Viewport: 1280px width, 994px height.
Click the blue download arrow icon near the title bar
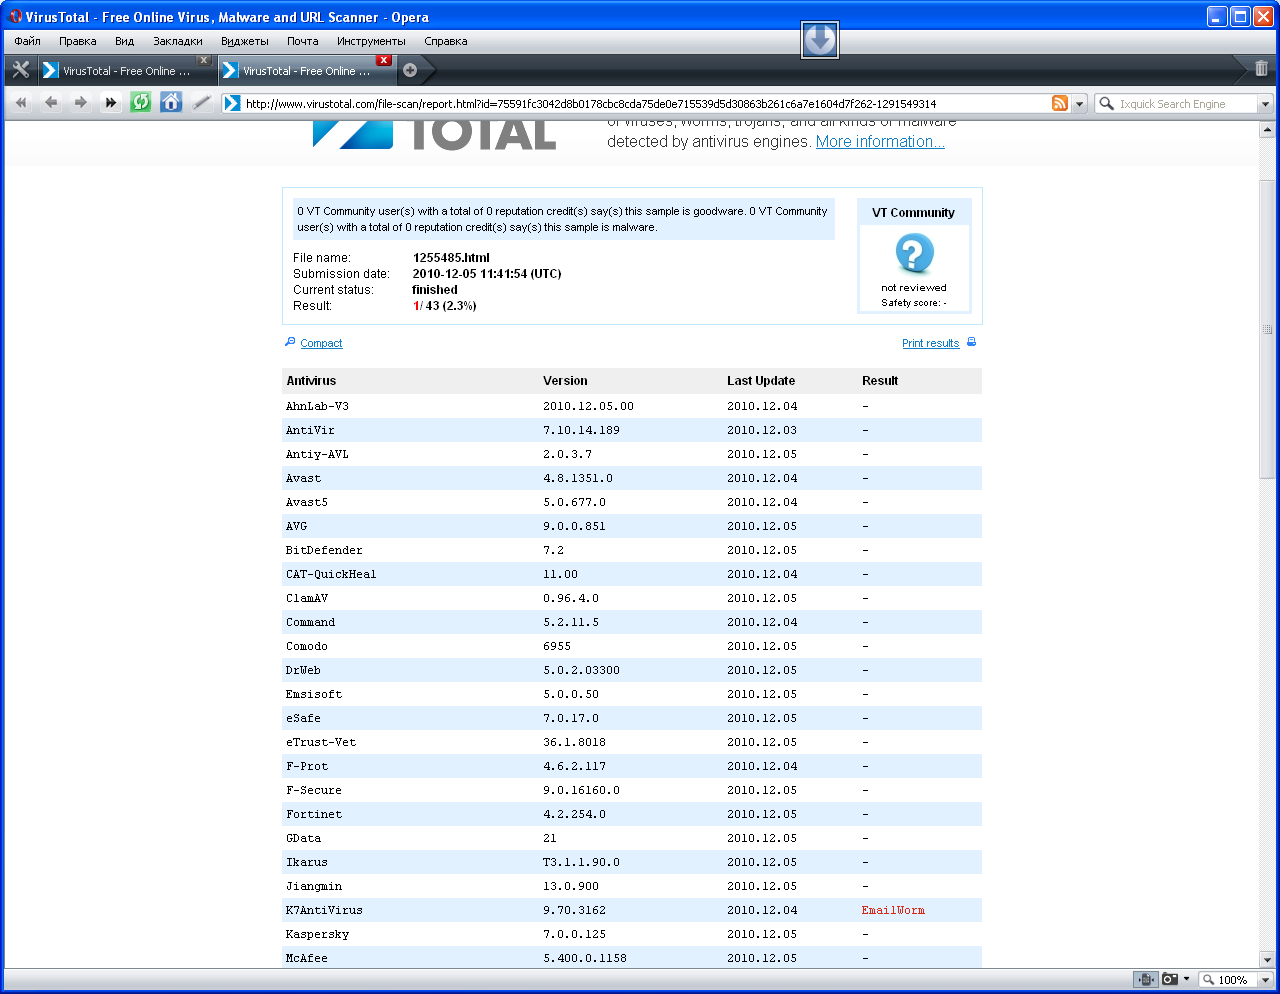pos(820,40)
